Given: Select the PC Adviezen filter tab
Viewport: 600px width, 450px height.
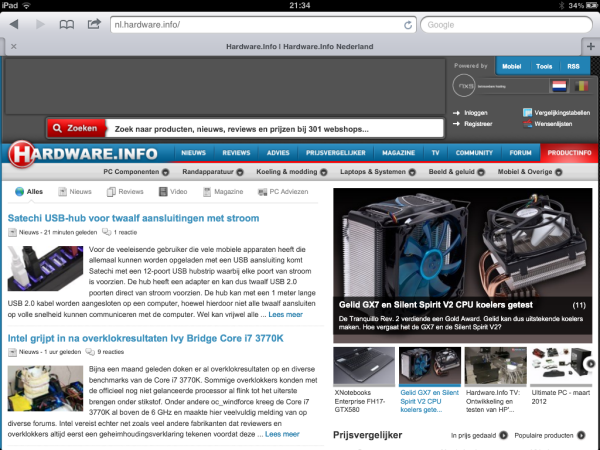Looking at the screenshot, I should pos(283,192).
